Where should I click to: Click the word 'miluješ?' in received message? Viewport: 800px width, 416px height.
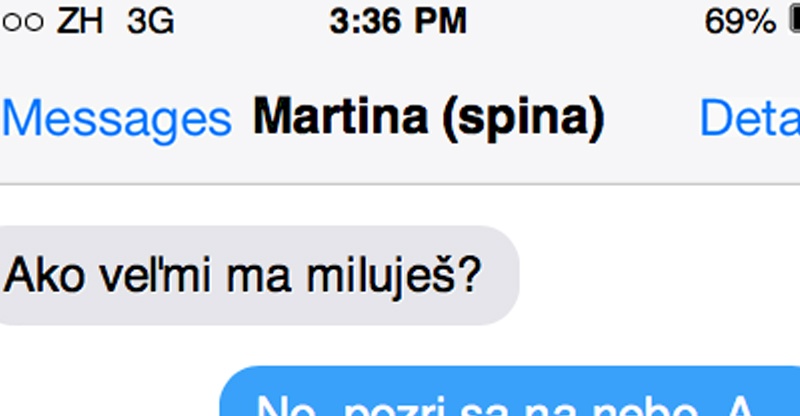pos(394,276)
